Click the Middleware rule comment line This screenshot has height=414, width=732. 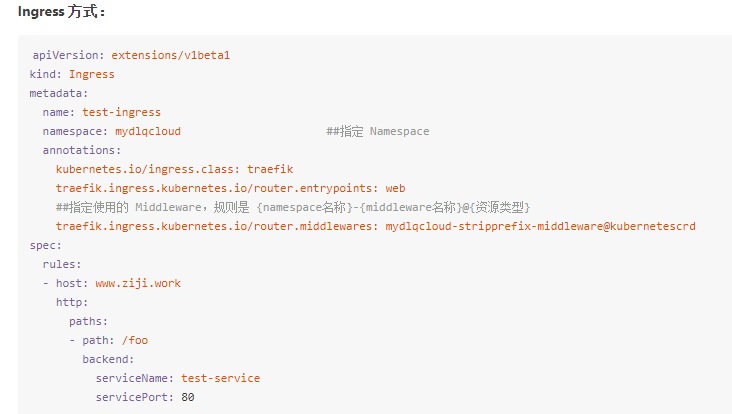(x=293, y=207)
